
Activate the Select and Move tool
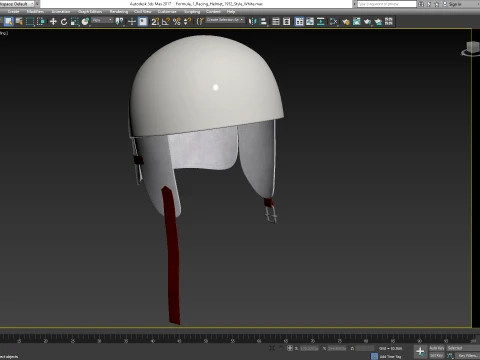(x=53, y=22)
